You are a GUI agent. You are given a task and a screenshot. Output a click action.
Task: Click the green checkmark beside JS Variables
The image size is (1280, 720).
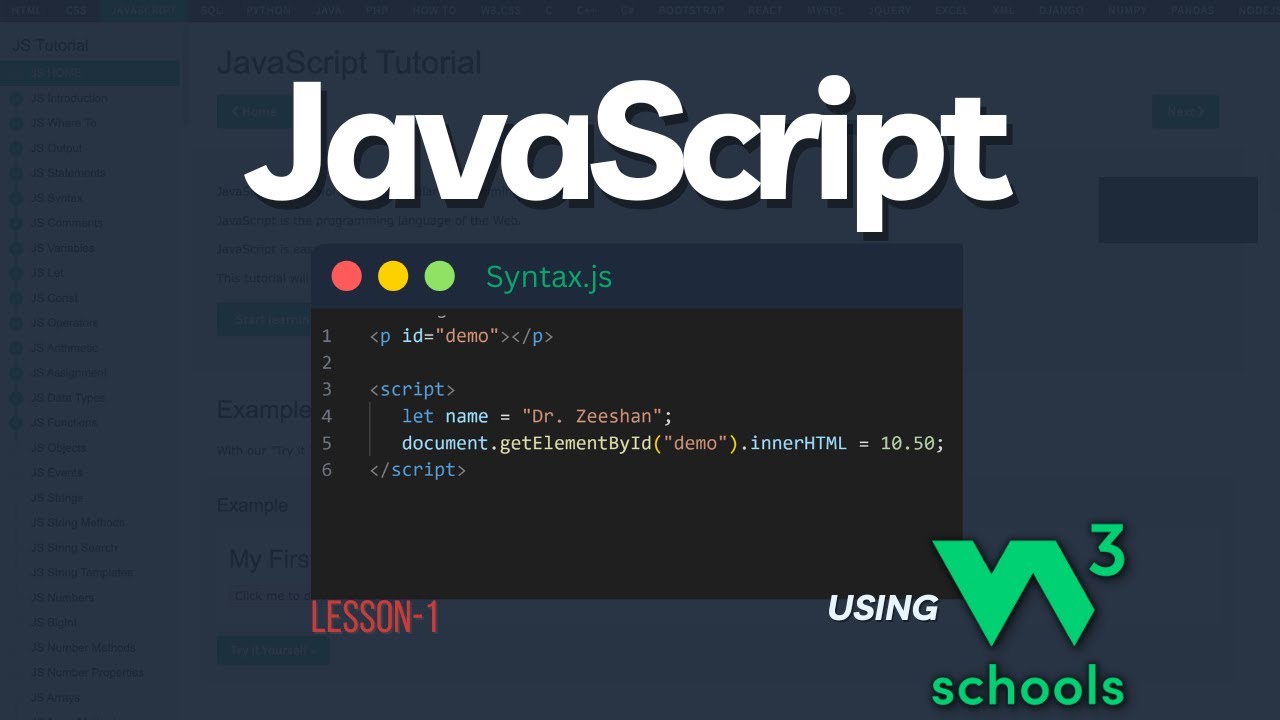pyautogui.click(x=16, y=249)
